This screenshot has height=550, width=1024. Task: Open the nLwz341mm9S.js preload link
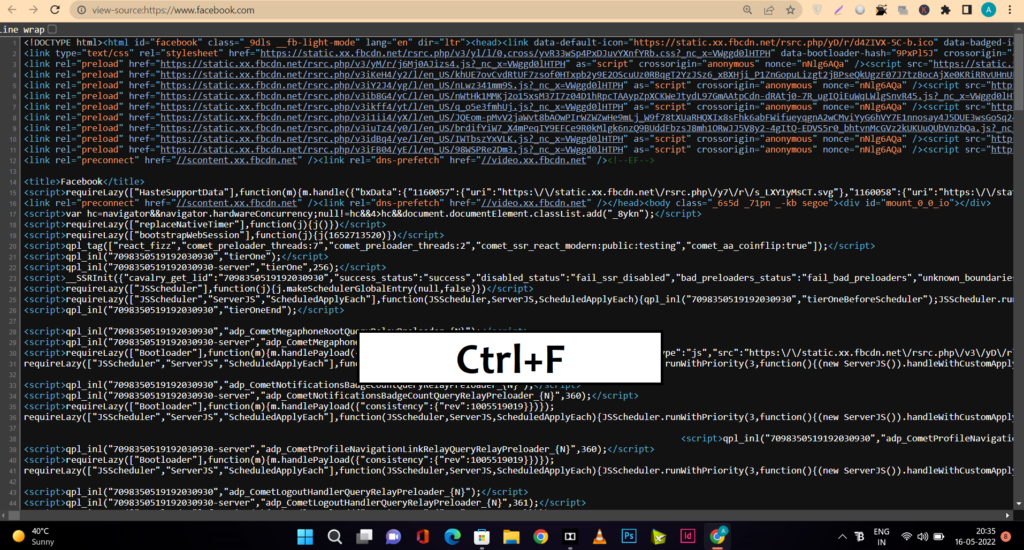(392, 86)
